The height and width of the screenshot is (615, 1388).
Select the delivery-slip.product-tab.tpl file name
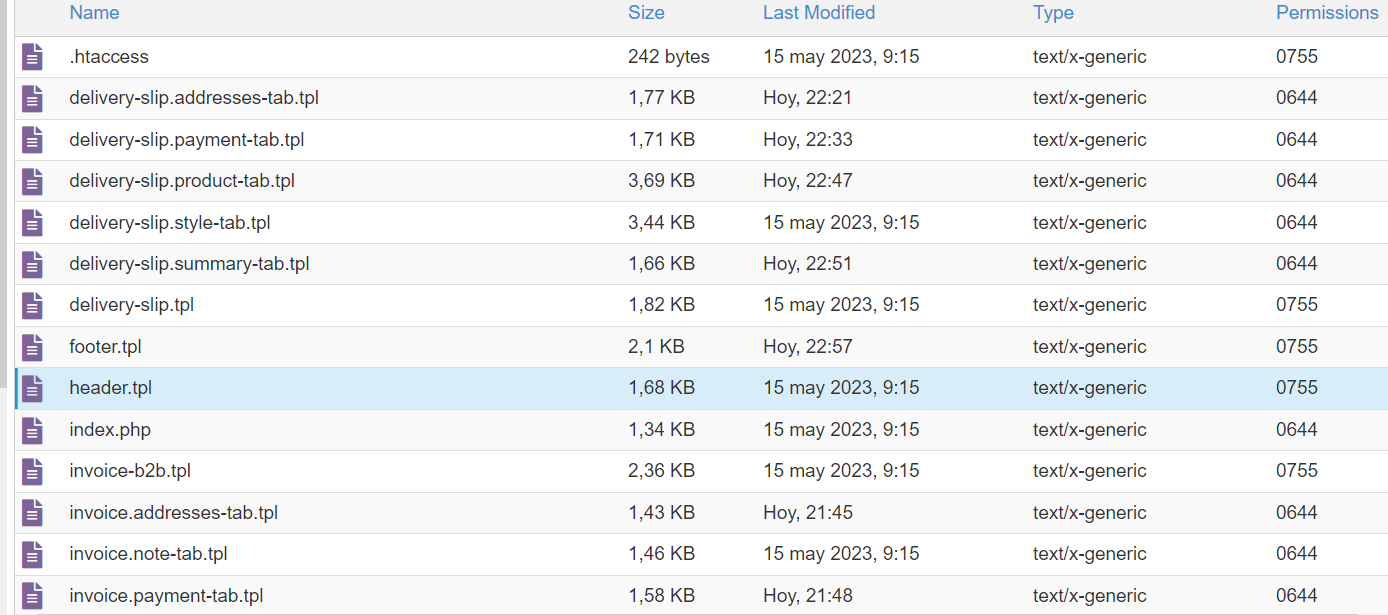(x=182, y=181)
